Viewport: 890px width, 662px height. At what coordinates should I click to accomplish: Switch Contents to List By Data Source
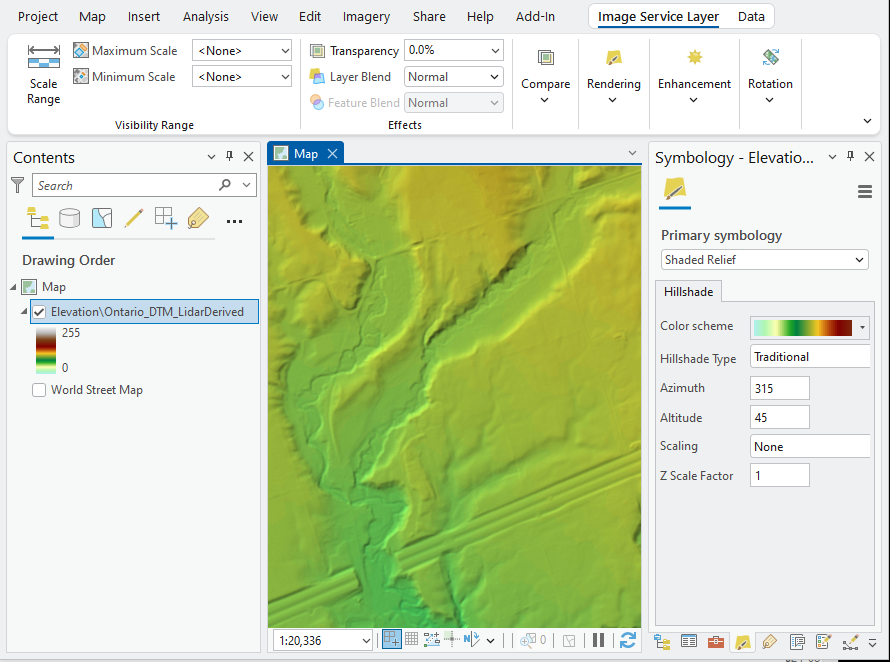[69, 217]
